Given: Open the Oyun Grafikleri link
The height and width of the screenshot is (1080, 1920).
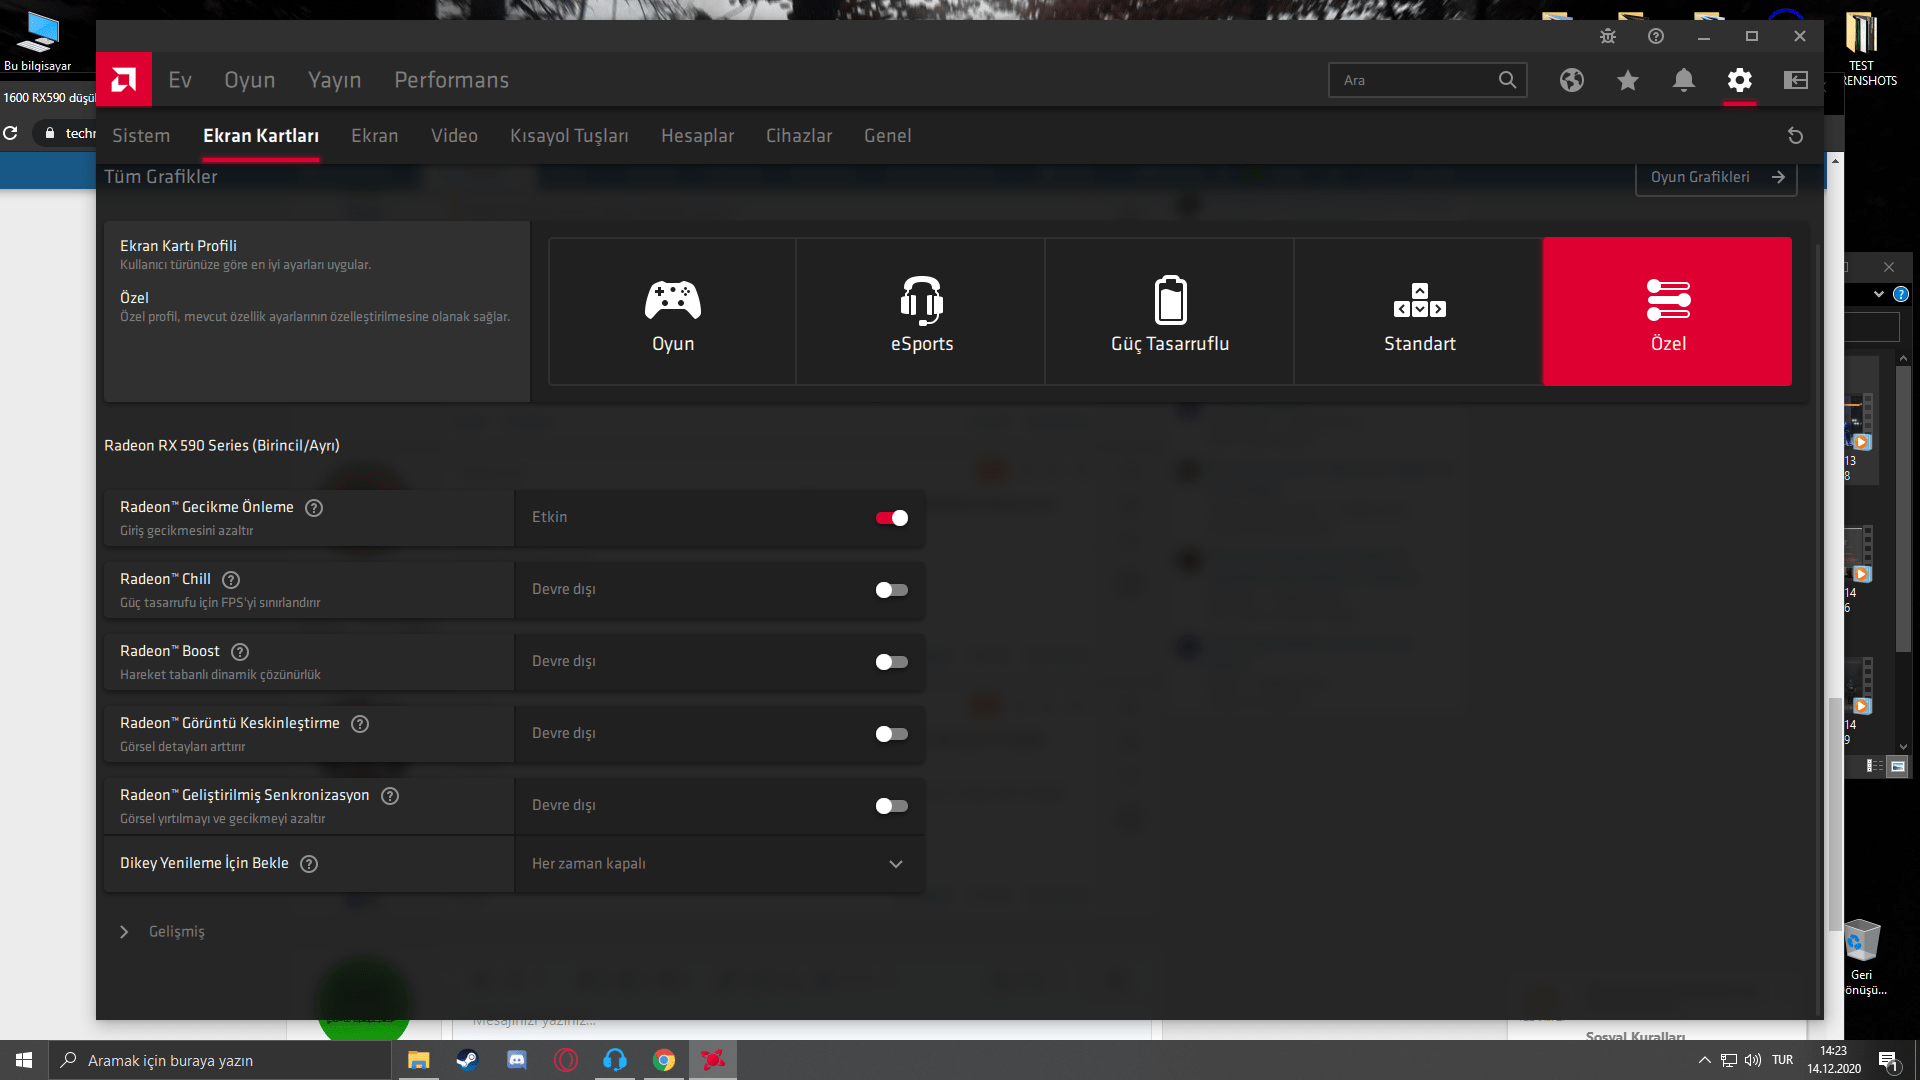Looking at the screenshot, I should 1716,177.
